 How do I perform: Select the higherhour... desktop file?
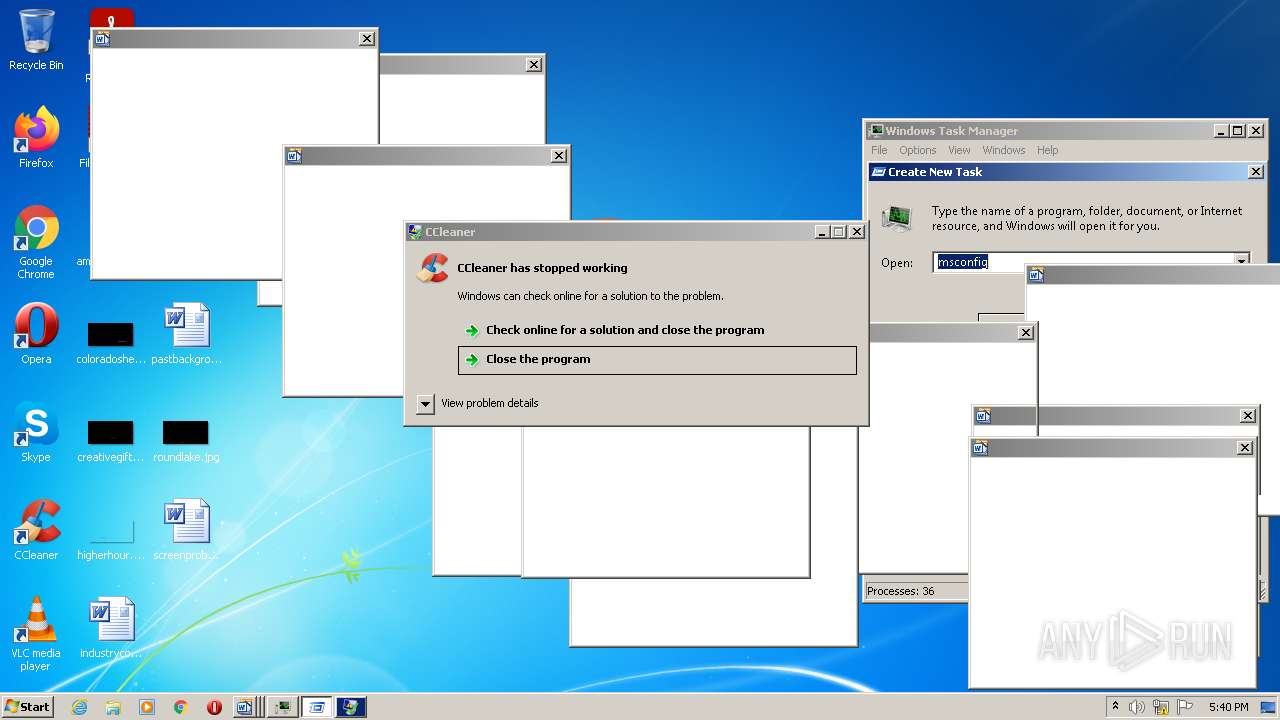pyautogui.click(x=111, y=538)
